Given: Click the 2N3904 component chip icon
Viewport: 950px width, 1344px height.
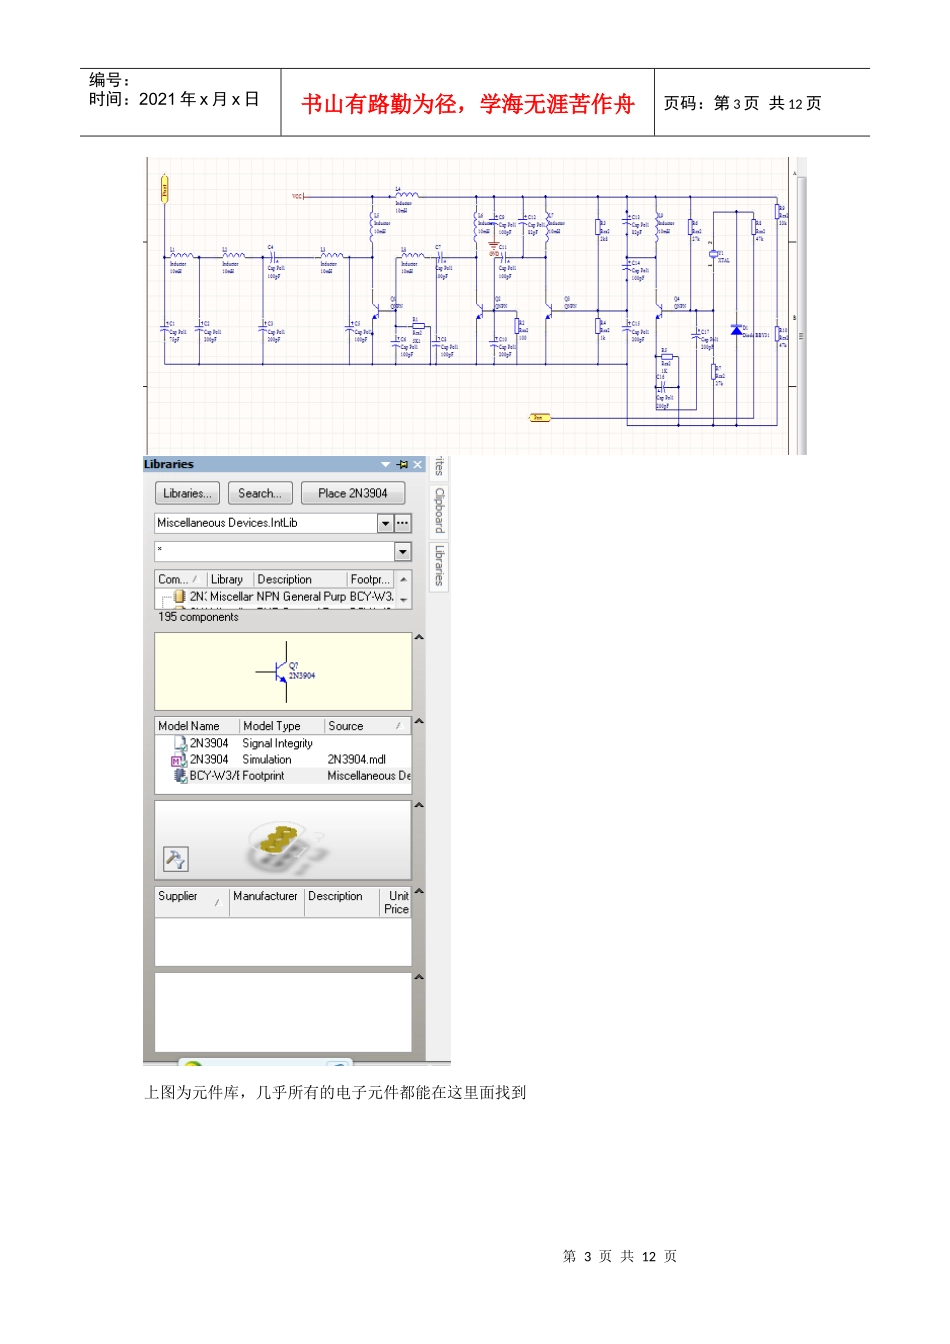Looking at the screenshot, I should click(x=180, y=596).
